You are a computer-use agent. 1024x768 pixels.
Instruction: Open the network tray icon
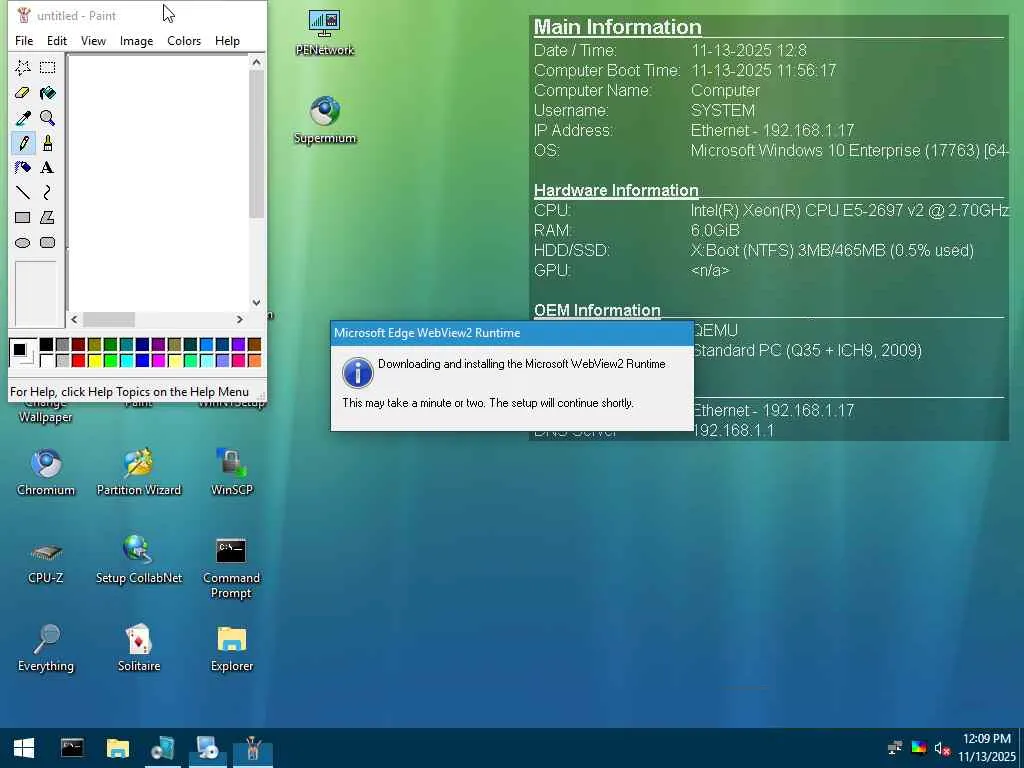(x=895, y=748)
